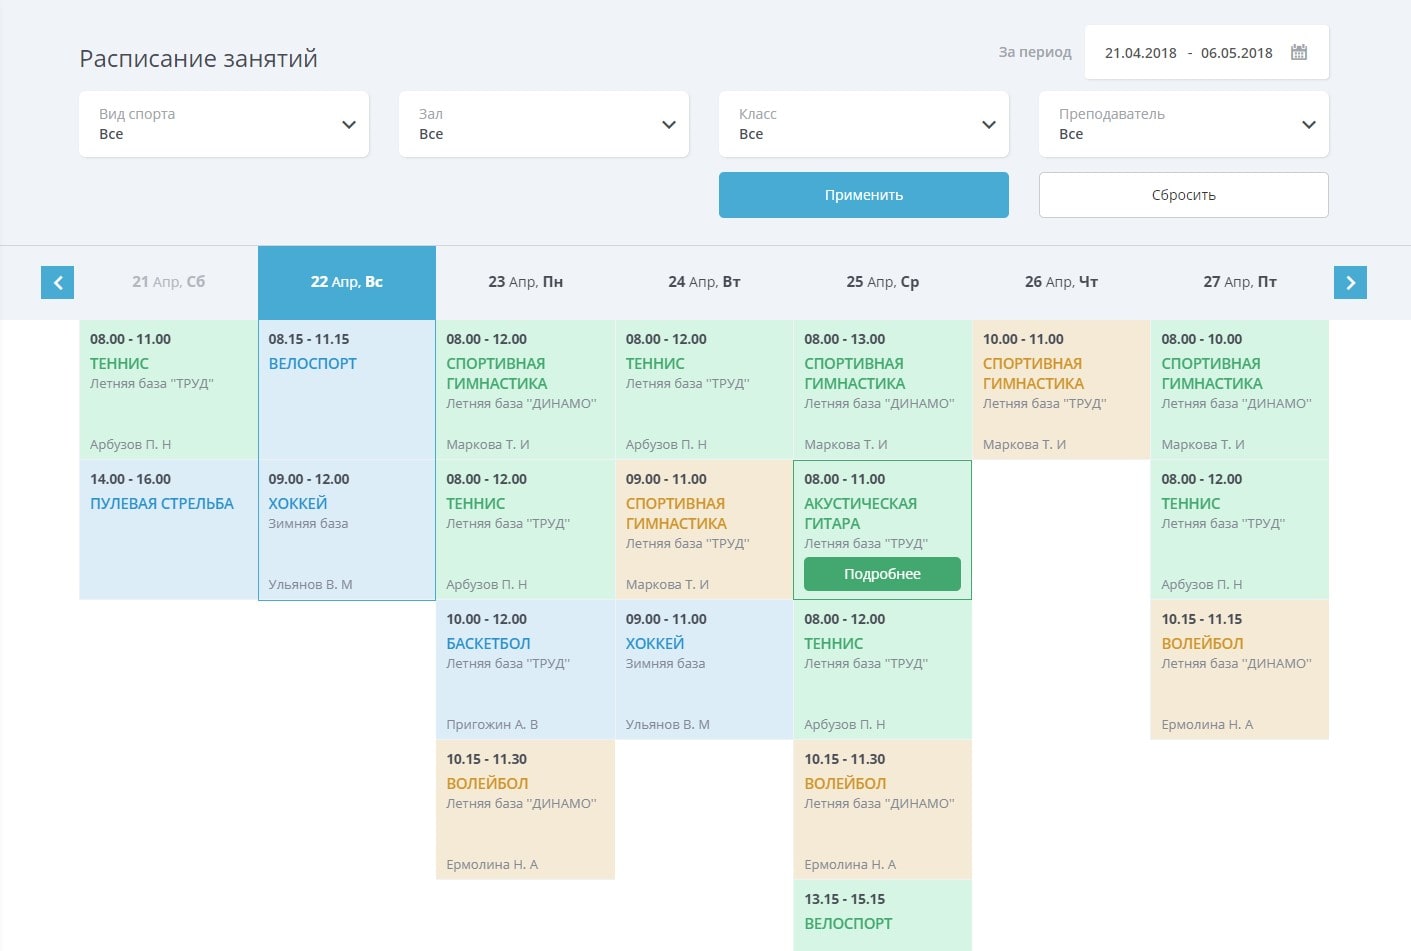1411x951 pixels.
Task: Open the calendar date picker icon
Action: (1298, 53)
